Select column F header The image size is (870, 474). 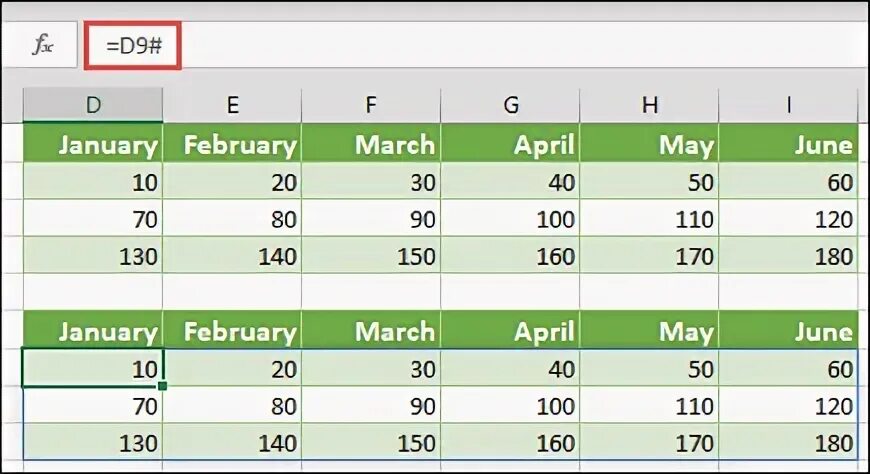[371, 105]
